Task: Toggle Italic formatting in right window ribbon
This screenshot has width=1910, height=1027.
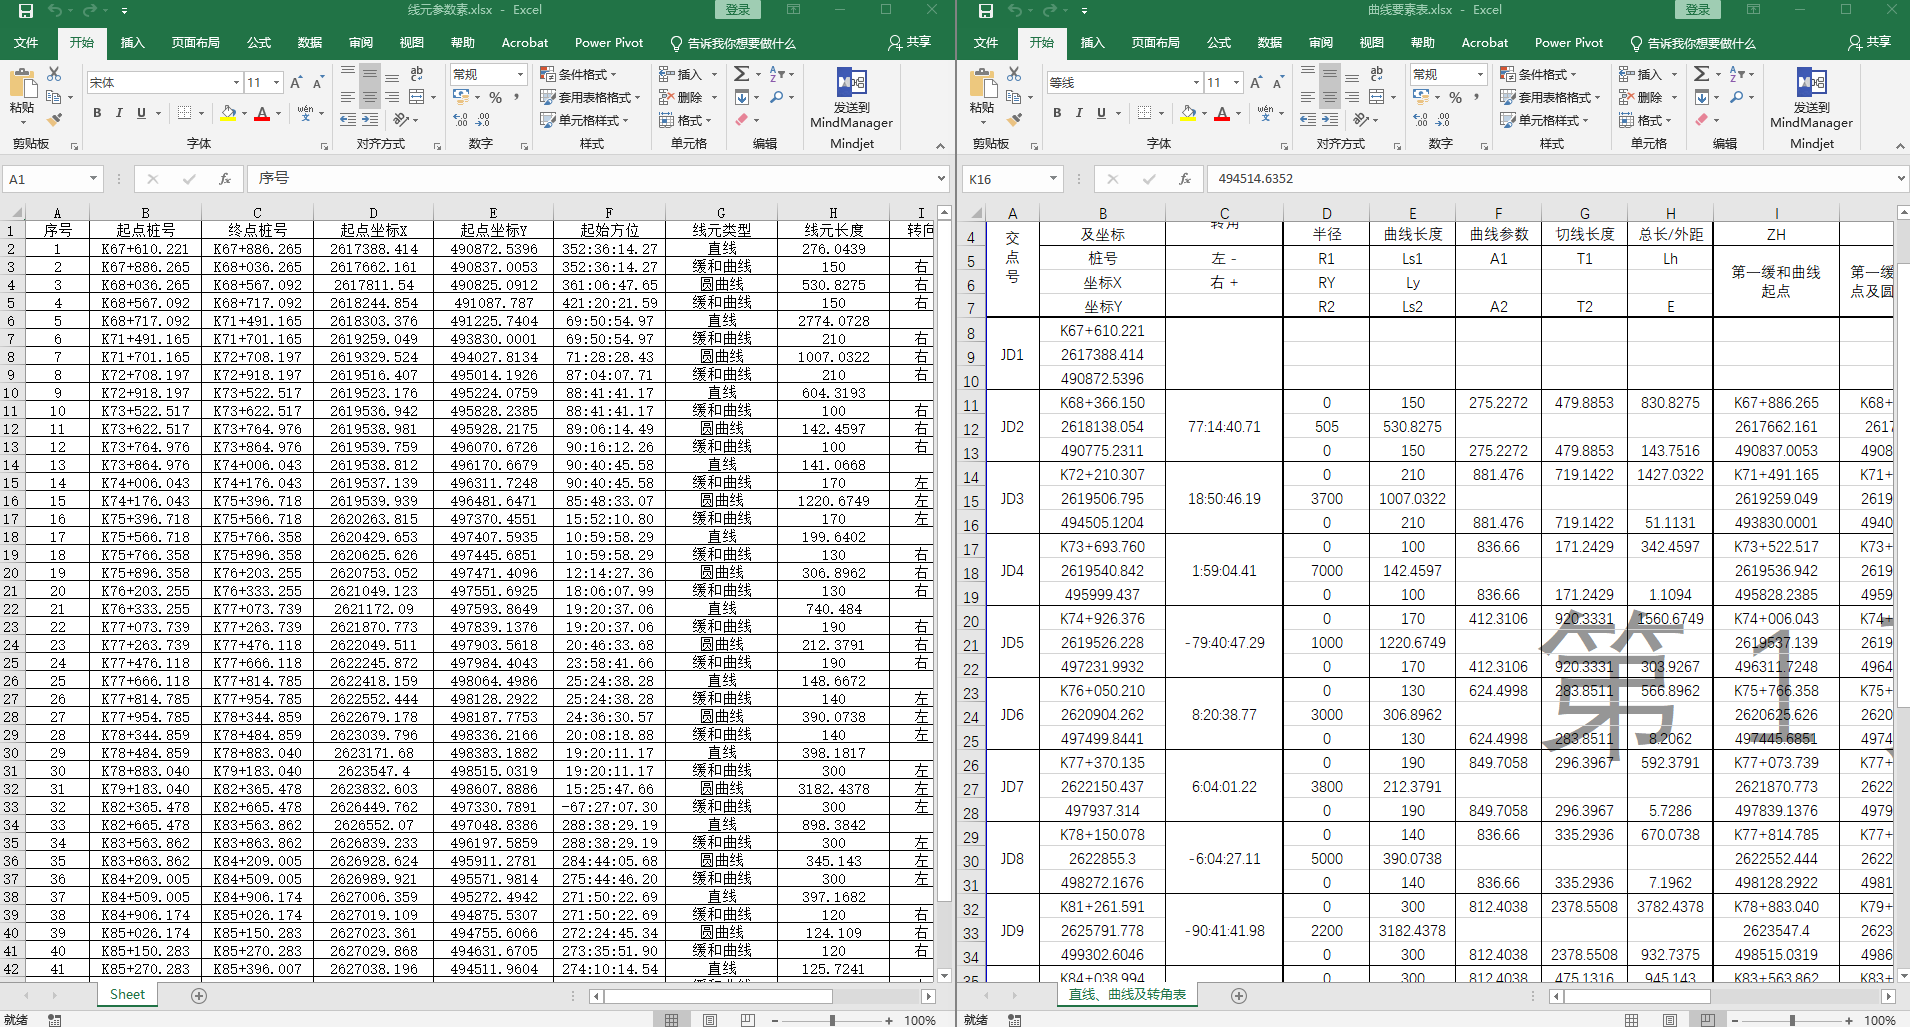Action: point(1079,113)
